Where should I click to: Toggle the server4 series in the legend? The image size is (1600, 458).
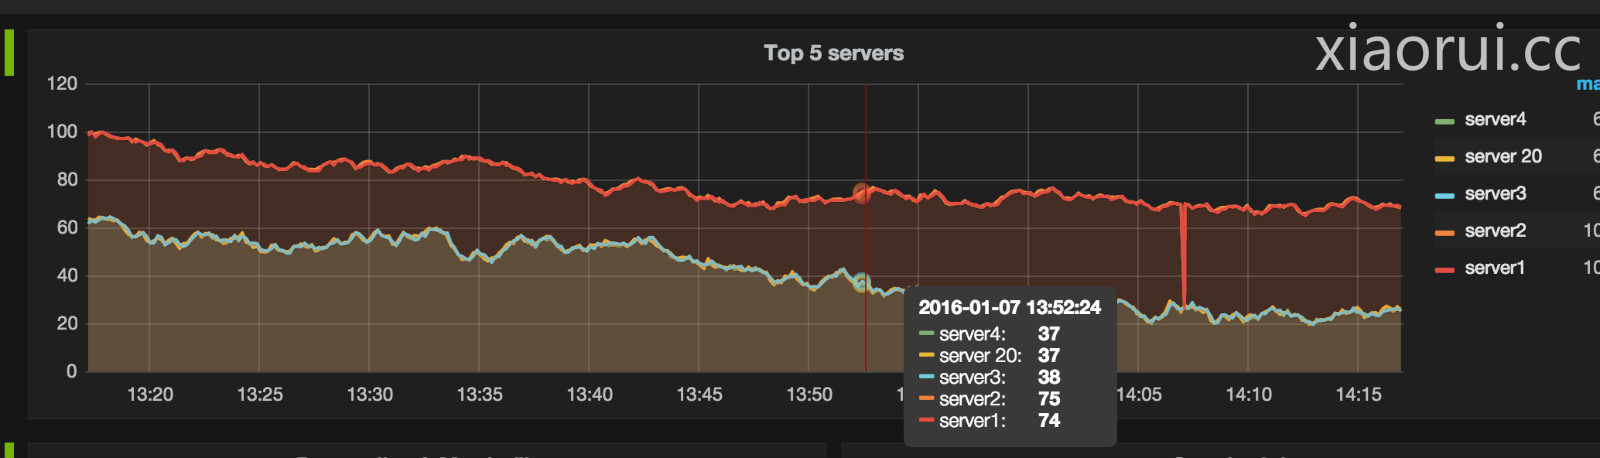coord(1495,120)
